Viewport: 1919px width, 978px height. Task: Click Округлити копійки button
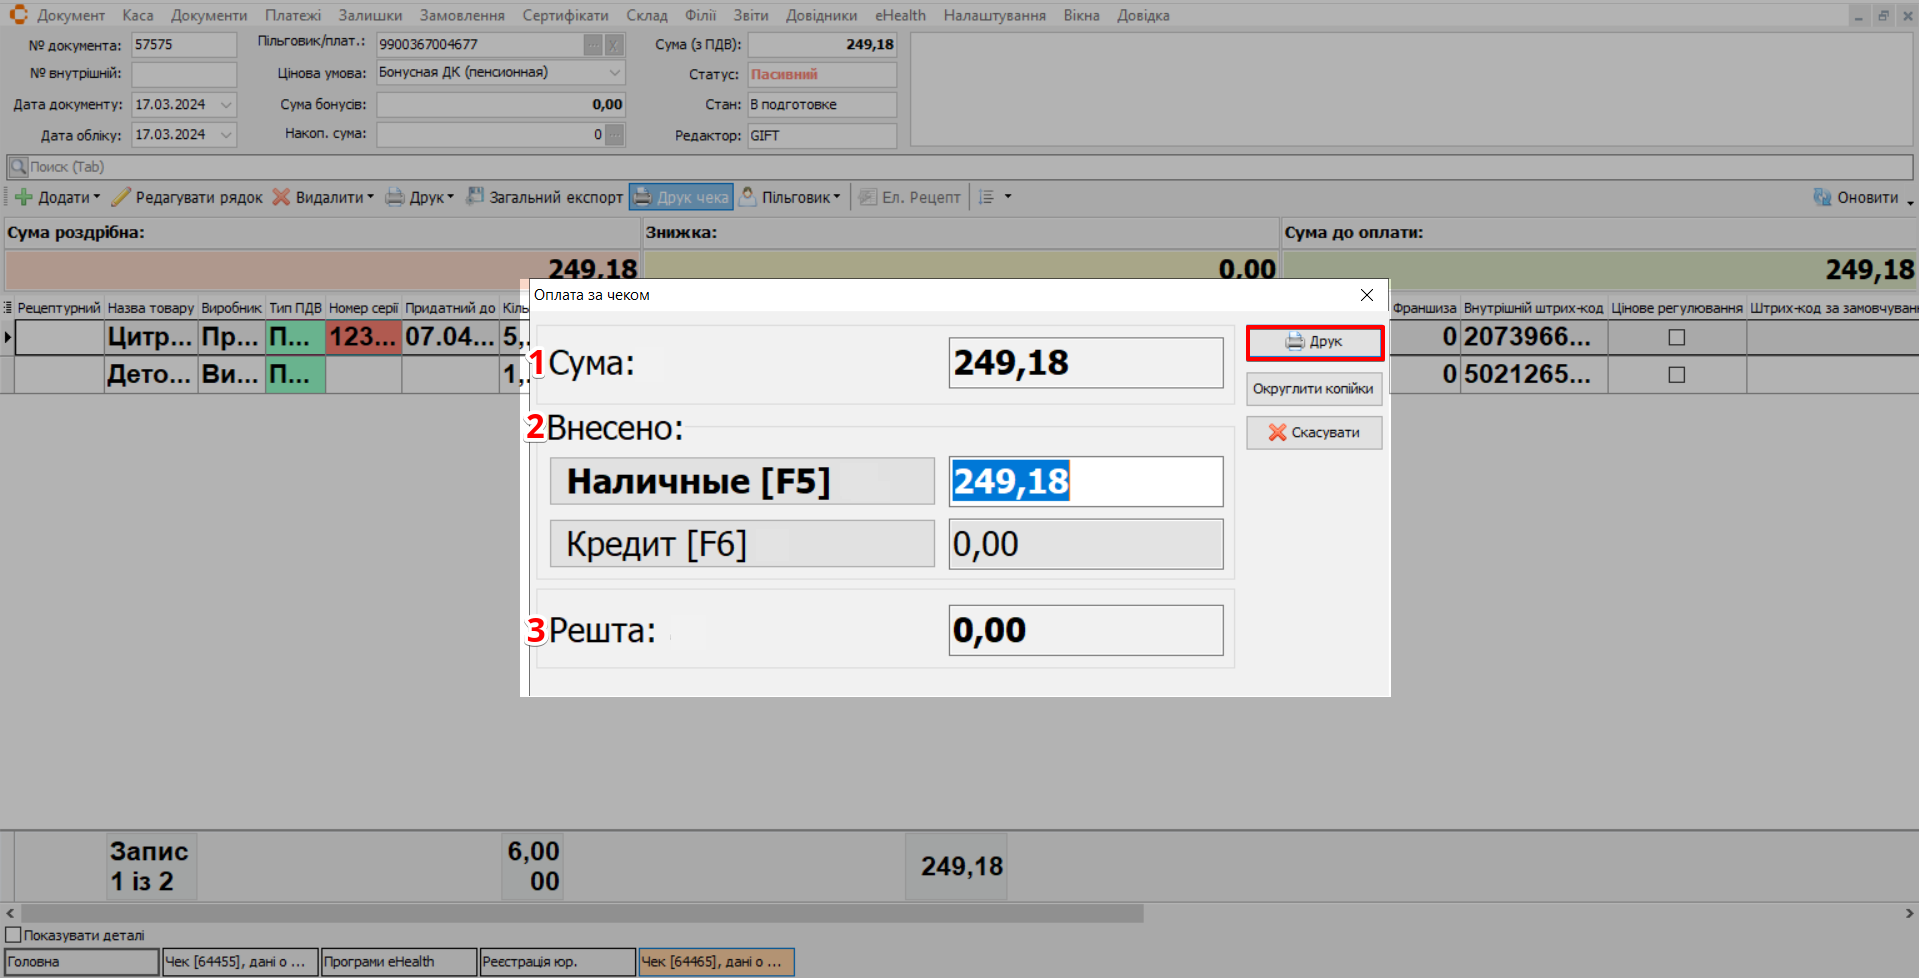[x=1313, y=389]
